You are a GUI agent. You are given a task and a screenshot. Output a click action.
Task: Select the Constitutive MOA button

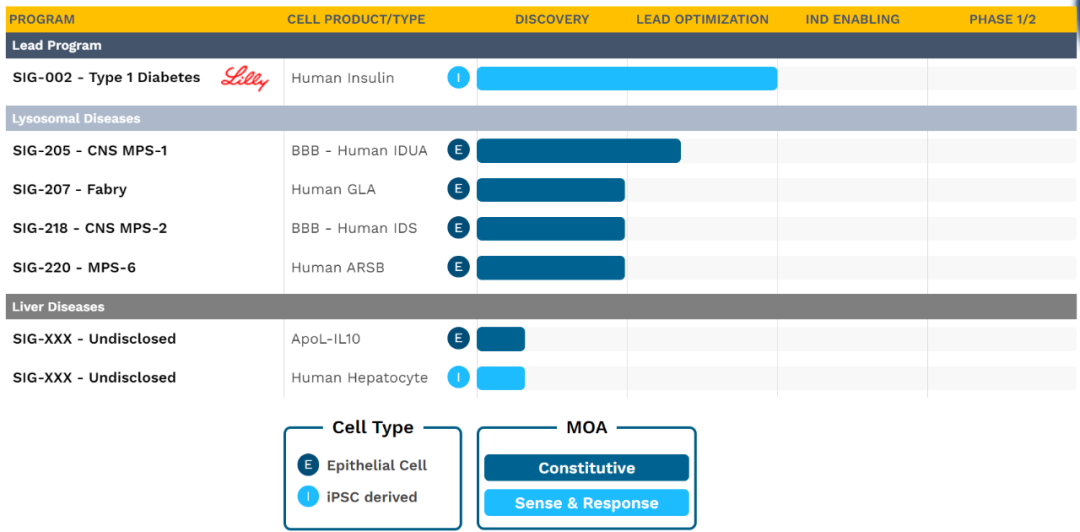point(586,468)
